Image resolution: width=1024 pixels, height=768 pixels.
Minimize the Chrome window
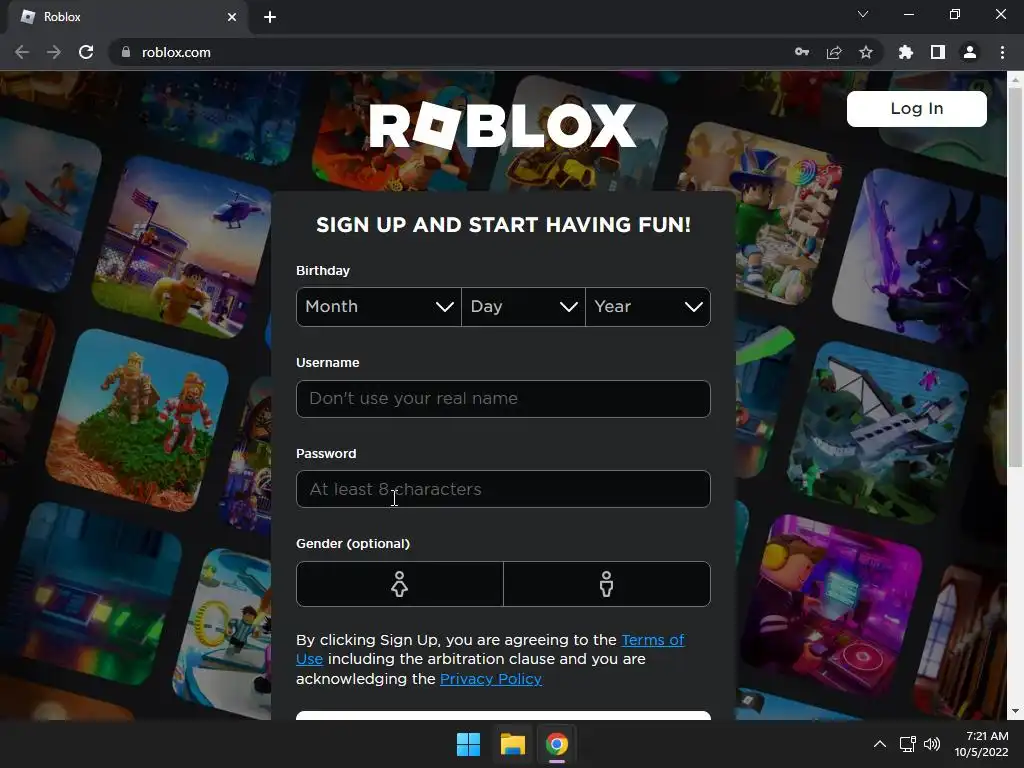pyautogui.click(x=908, y=14)
